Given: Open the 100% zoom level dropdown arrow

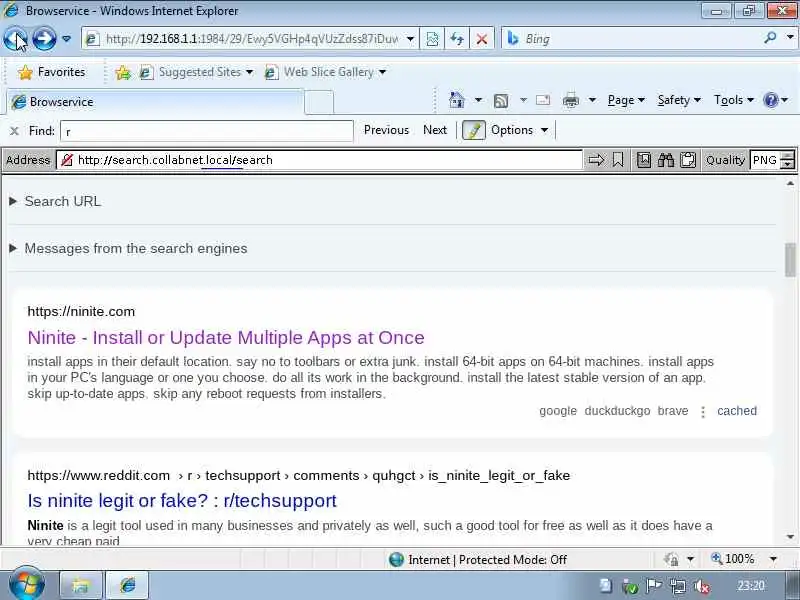Looking at the screenshot, I should pyautogui.click(x=773, y=560).
